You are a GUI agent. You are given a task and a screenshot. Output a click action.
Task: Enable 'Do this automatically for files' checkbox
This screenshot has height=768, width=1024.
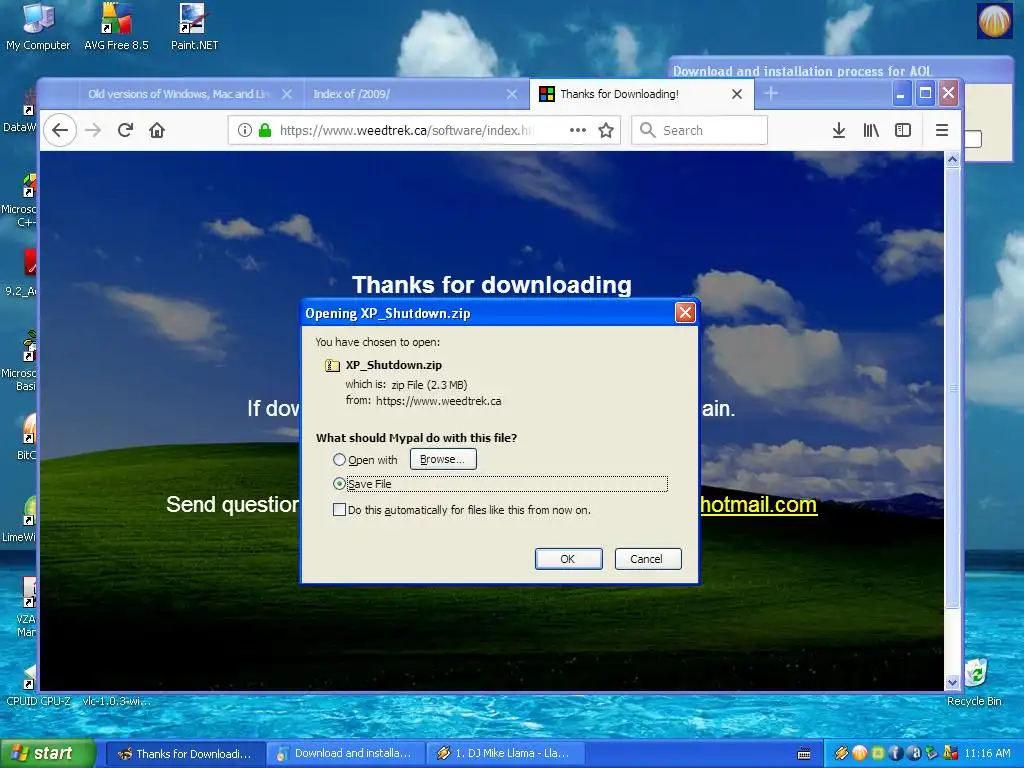click(x=339, y=509)
